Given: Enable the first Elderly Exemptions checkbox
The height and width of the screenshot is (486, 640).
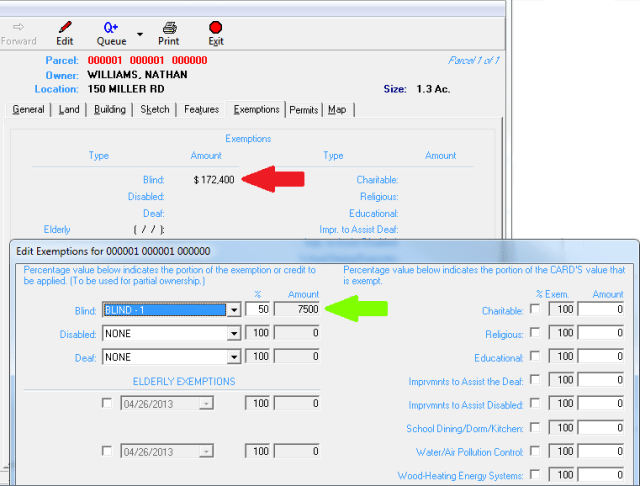Looking at the screenshot, I should 107,403.
